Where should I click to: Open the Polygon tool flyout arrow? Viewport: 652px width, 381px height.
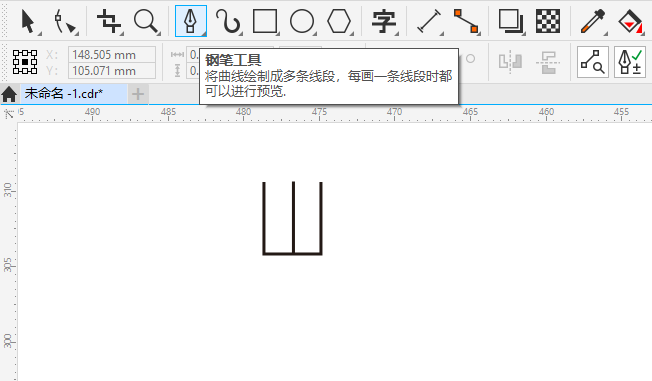(x=352, y=33)
